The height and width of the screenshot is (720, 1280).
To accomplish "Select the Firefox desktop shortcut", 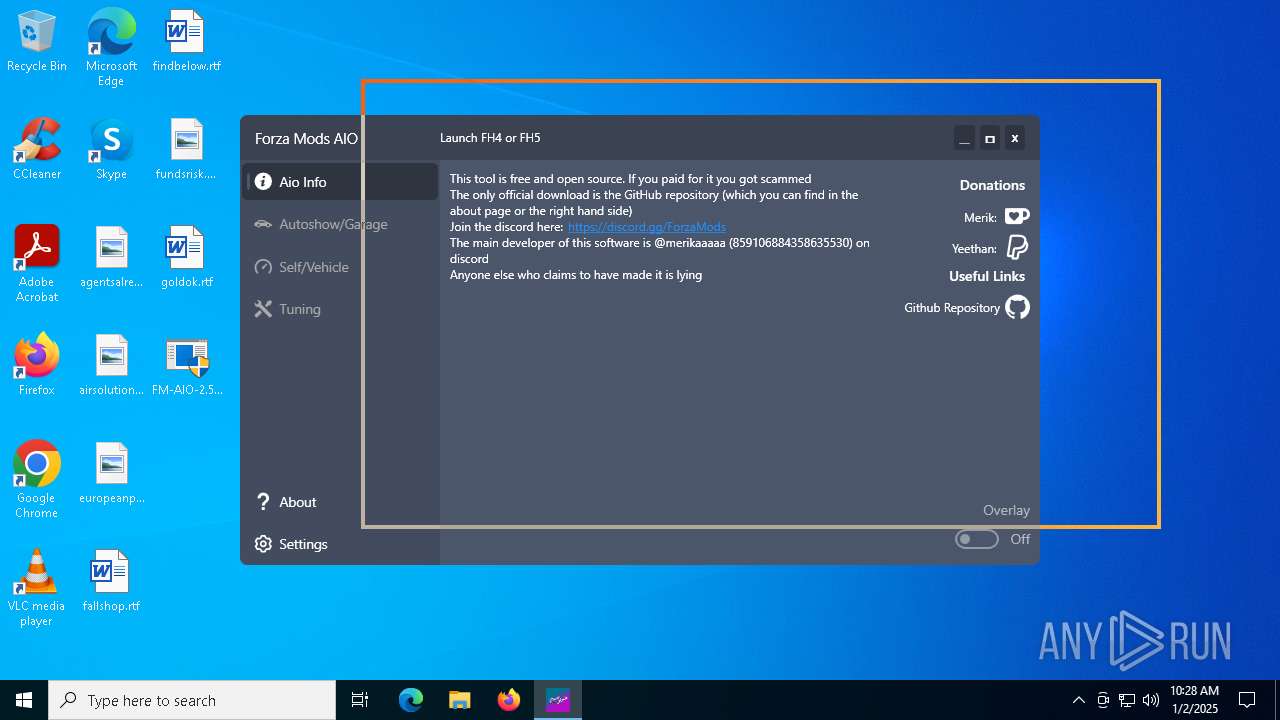I will point(37,365).
